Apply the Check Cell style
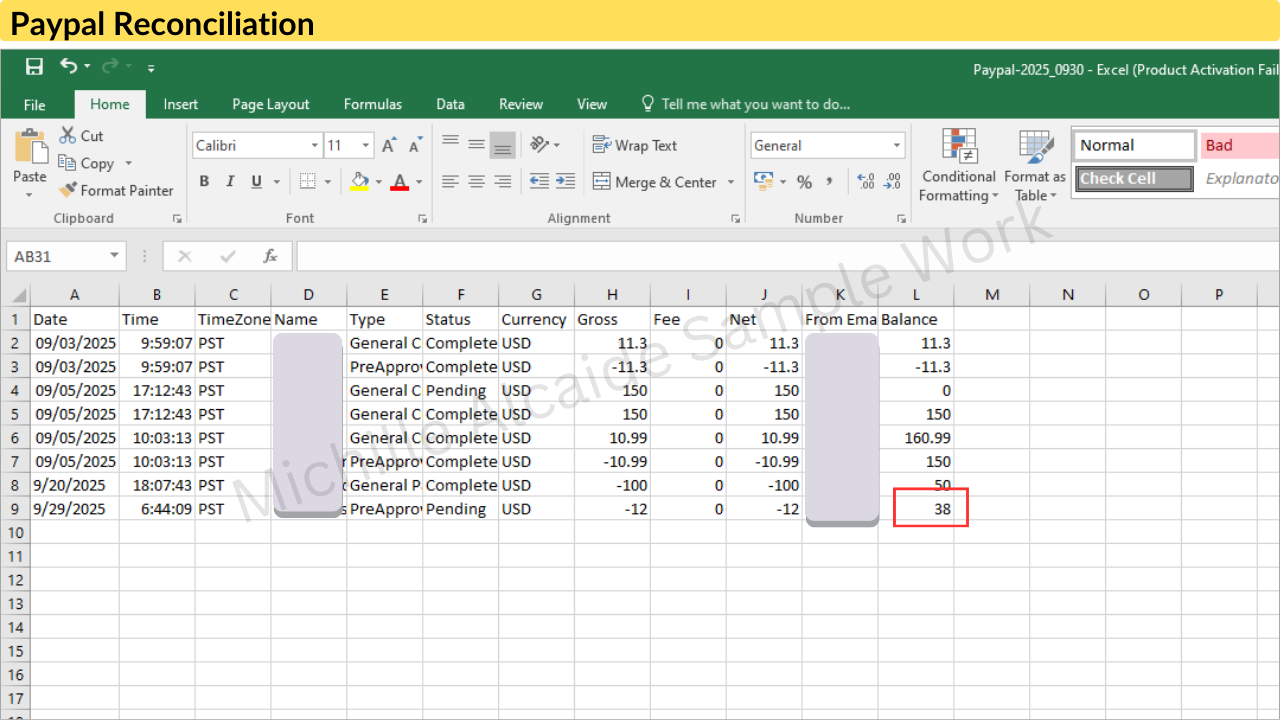1280x720 pixels. pos(1134,179)
